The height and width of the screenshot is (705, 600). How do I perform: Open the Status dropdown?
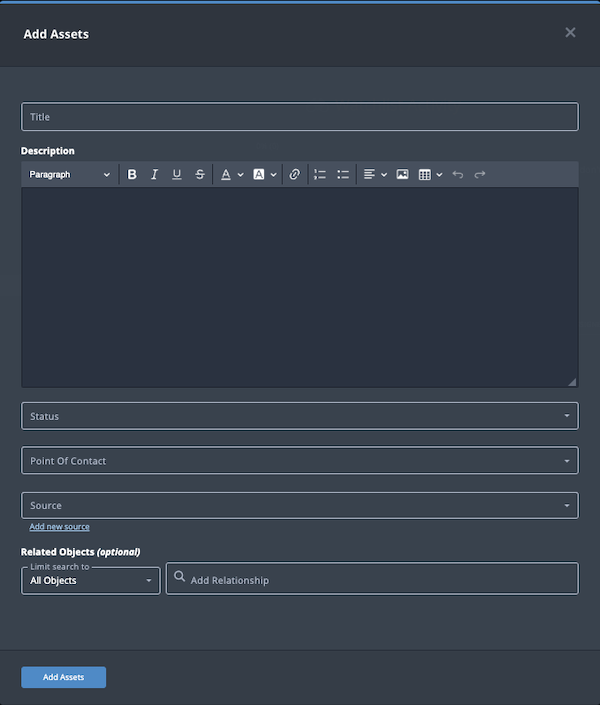click(300, 416)
